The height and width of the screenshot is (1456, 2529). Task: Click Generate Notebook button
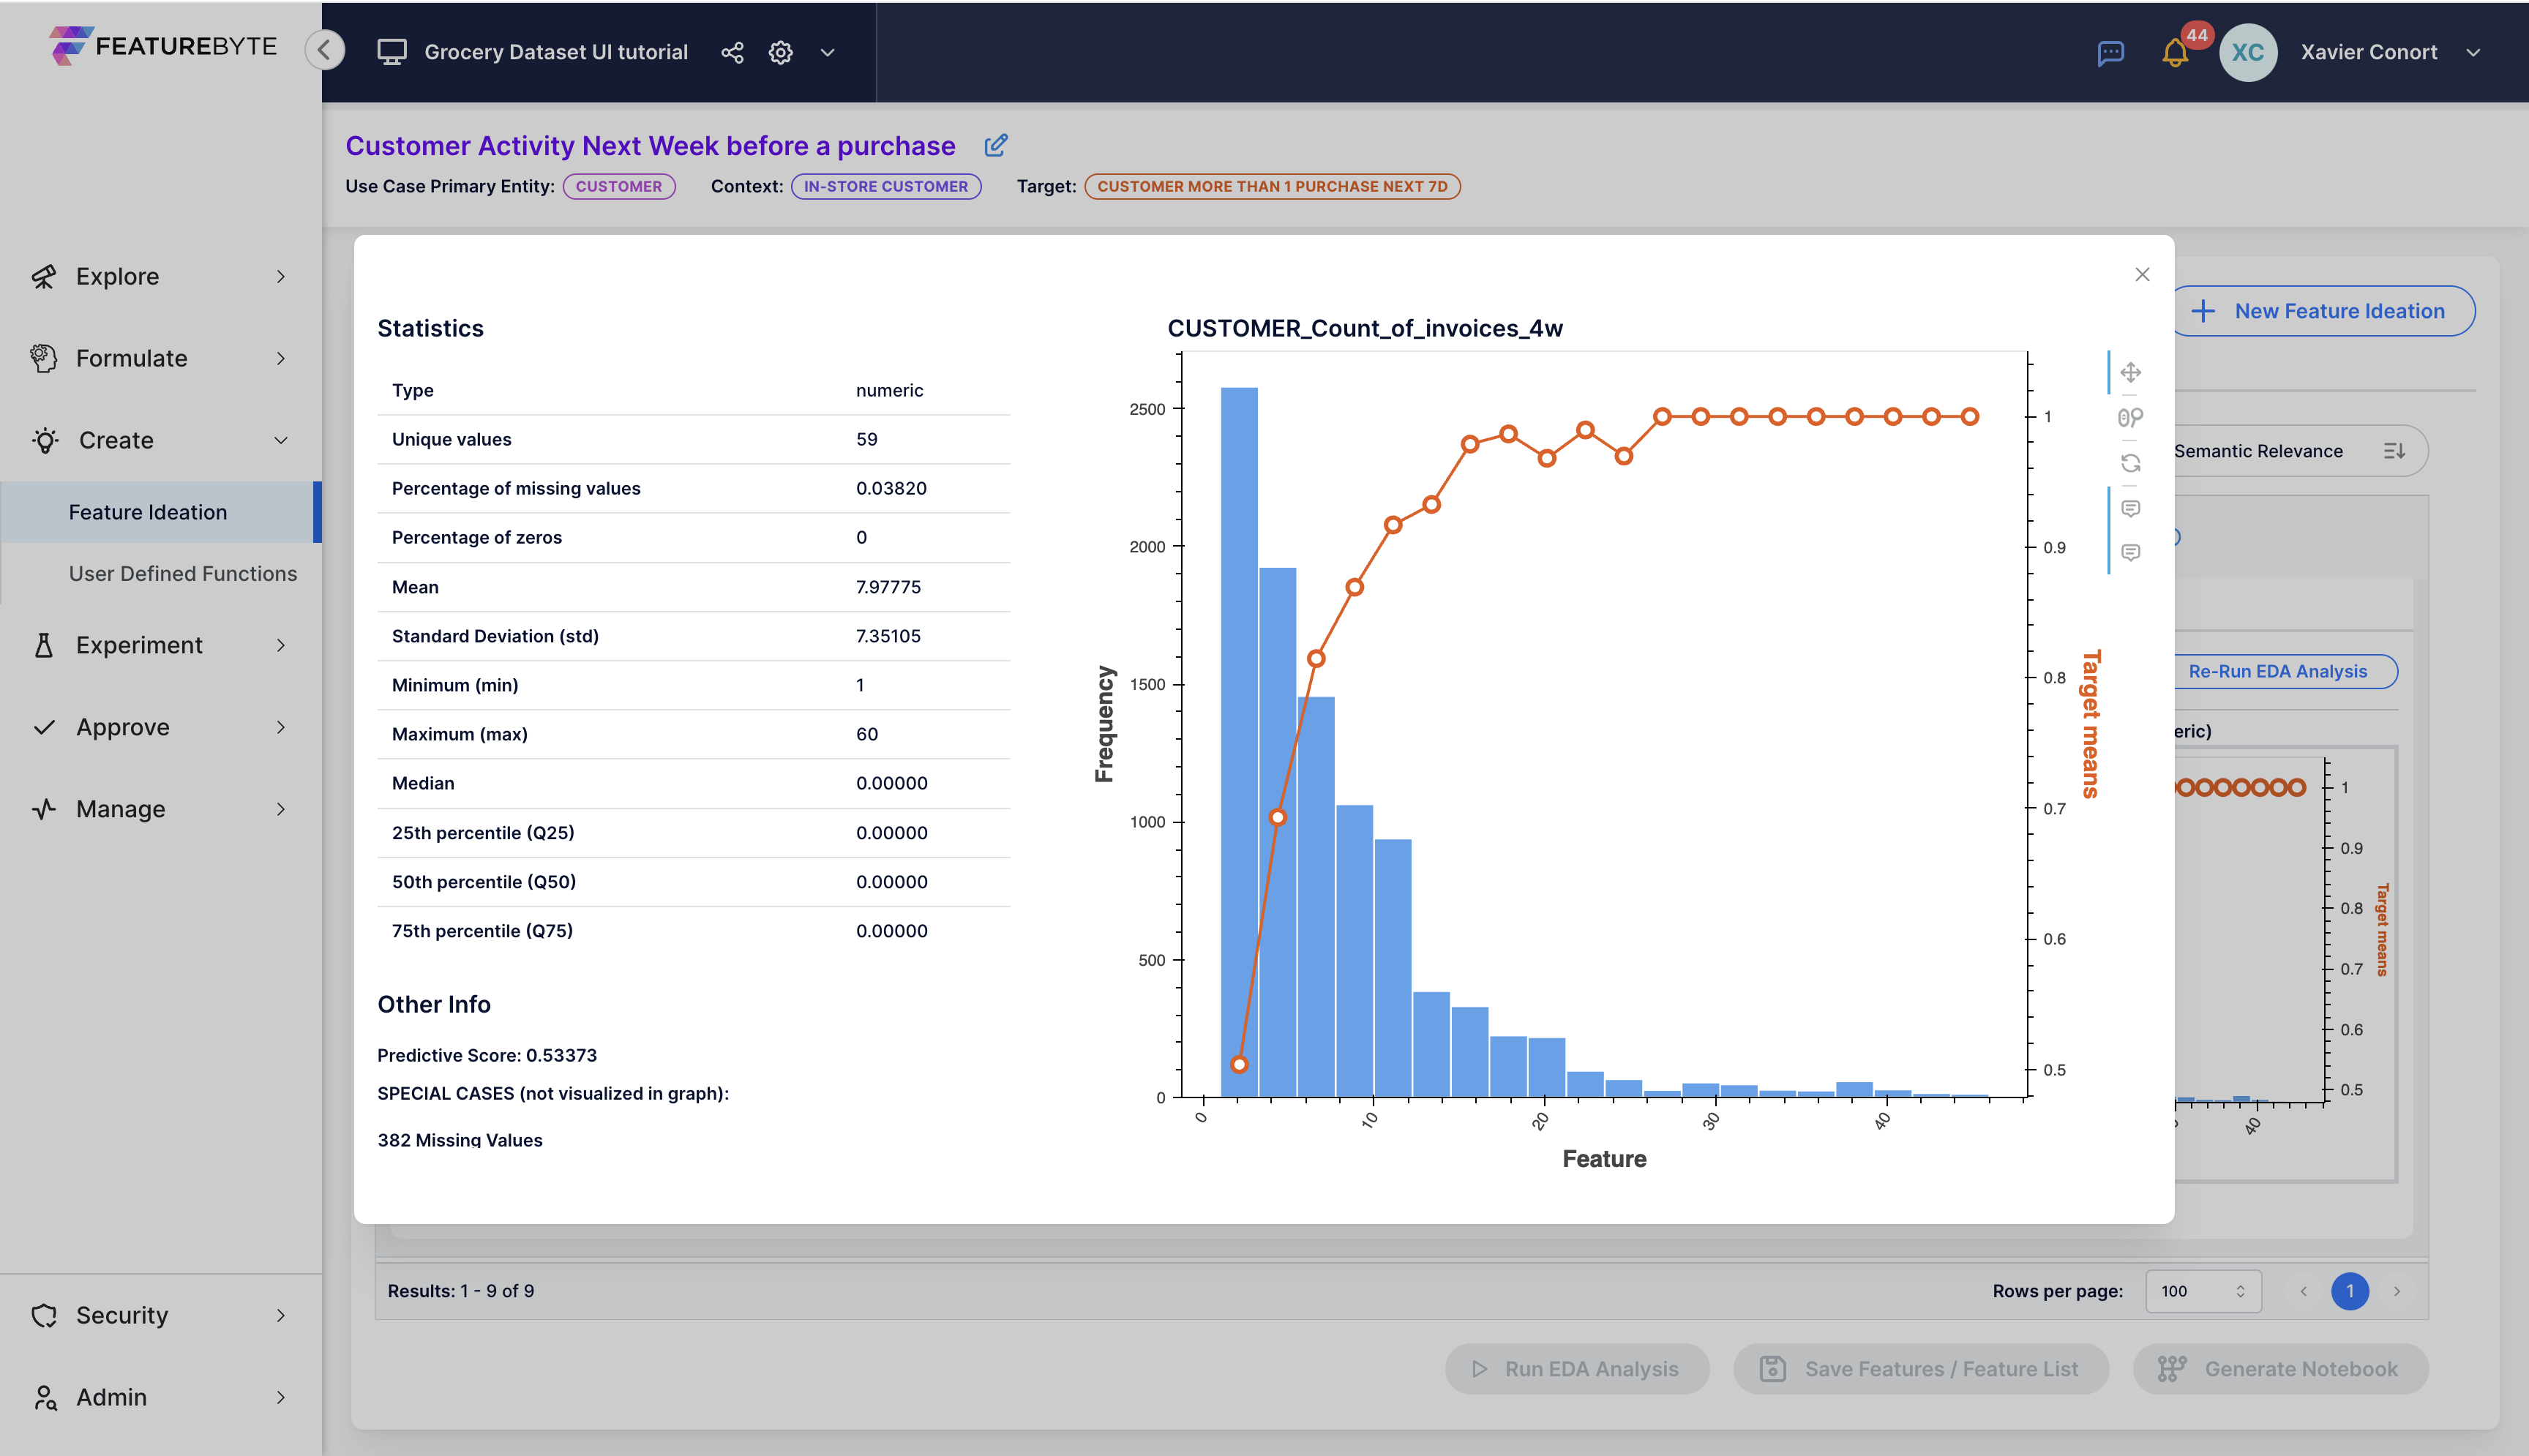pos(2281,1370)
